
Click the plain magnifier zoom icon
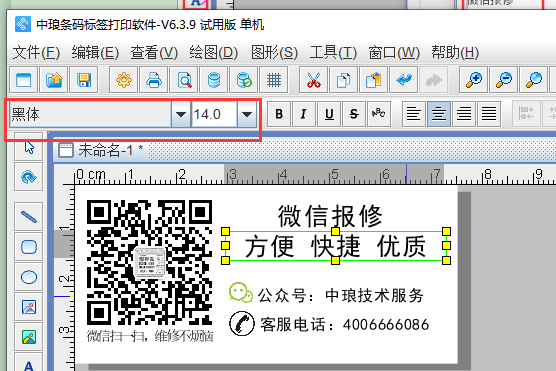(533, 80)
